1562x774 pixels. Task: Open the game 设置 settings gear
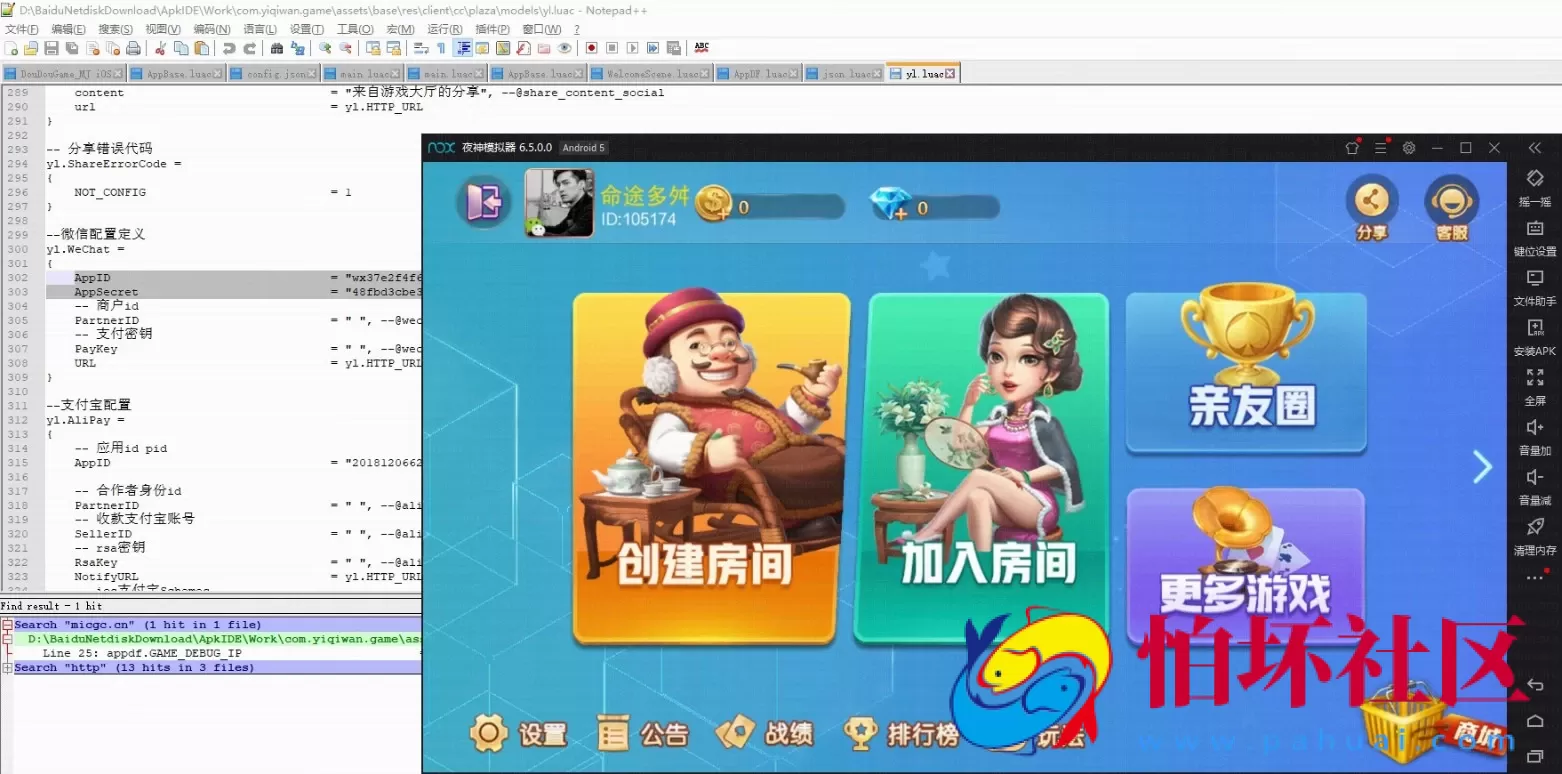490,732
